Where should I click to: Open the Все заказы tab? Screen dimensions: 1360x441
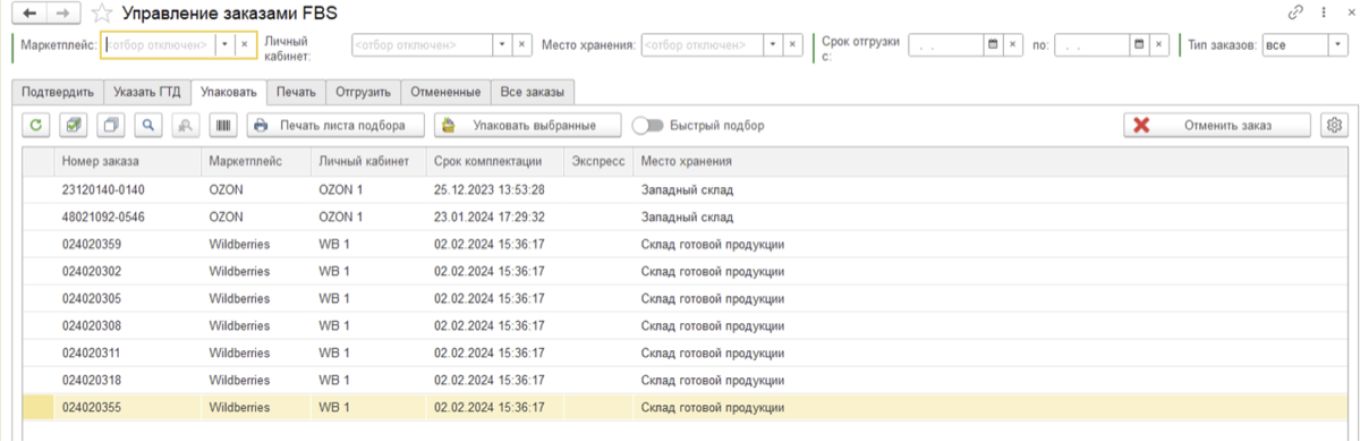coord(532,92)
